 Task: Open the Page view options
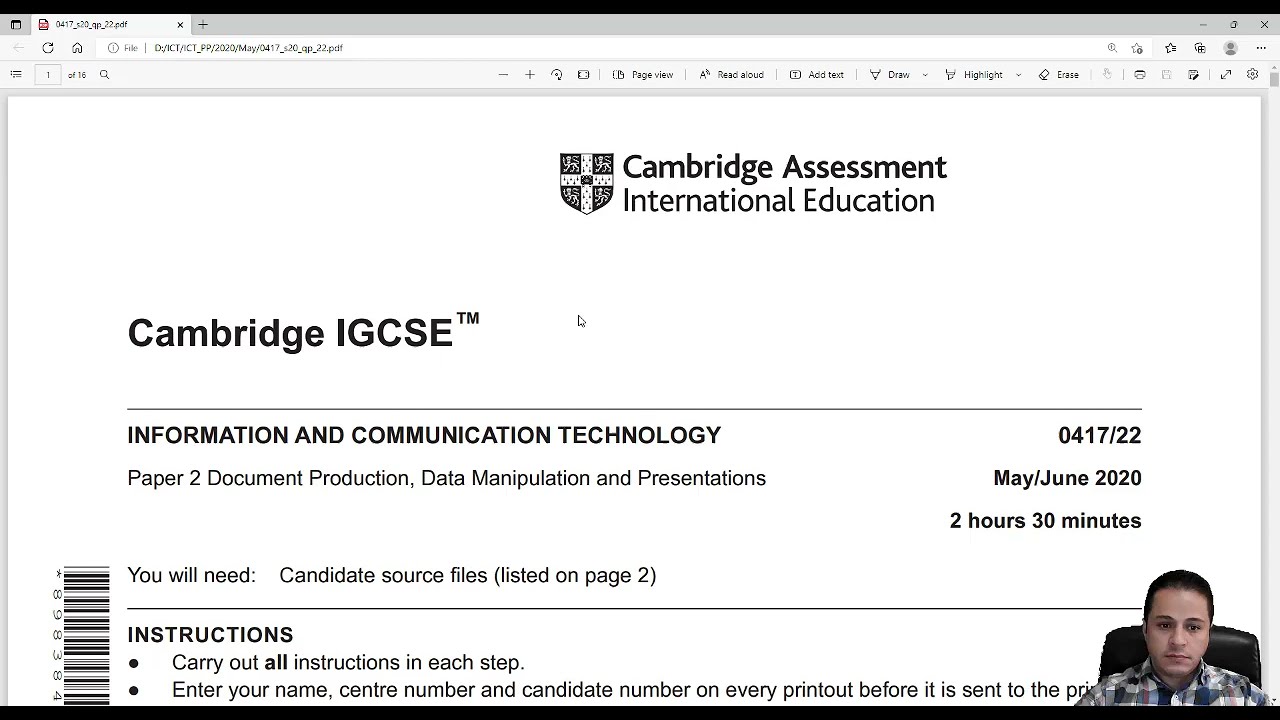tap(643, 75)
